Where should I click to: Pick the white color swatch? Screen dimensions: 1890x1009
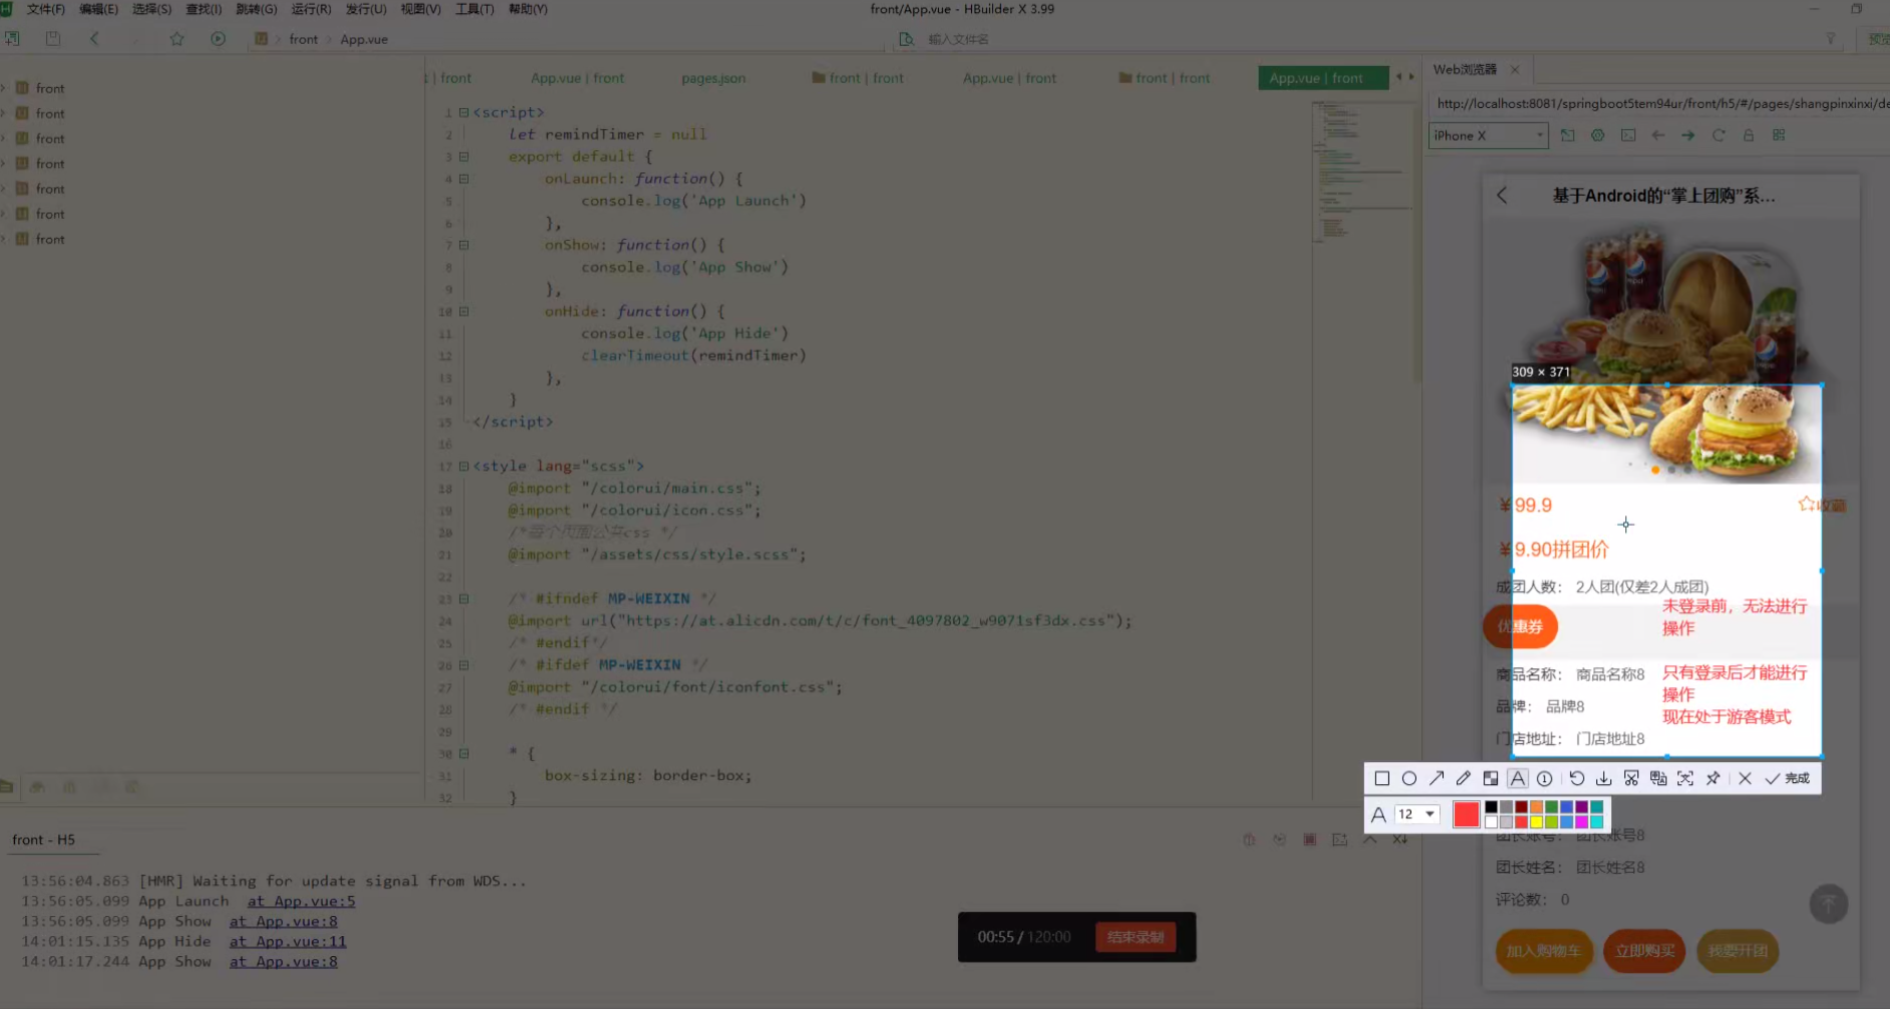pyautogui.click(x=1491, y=822)
